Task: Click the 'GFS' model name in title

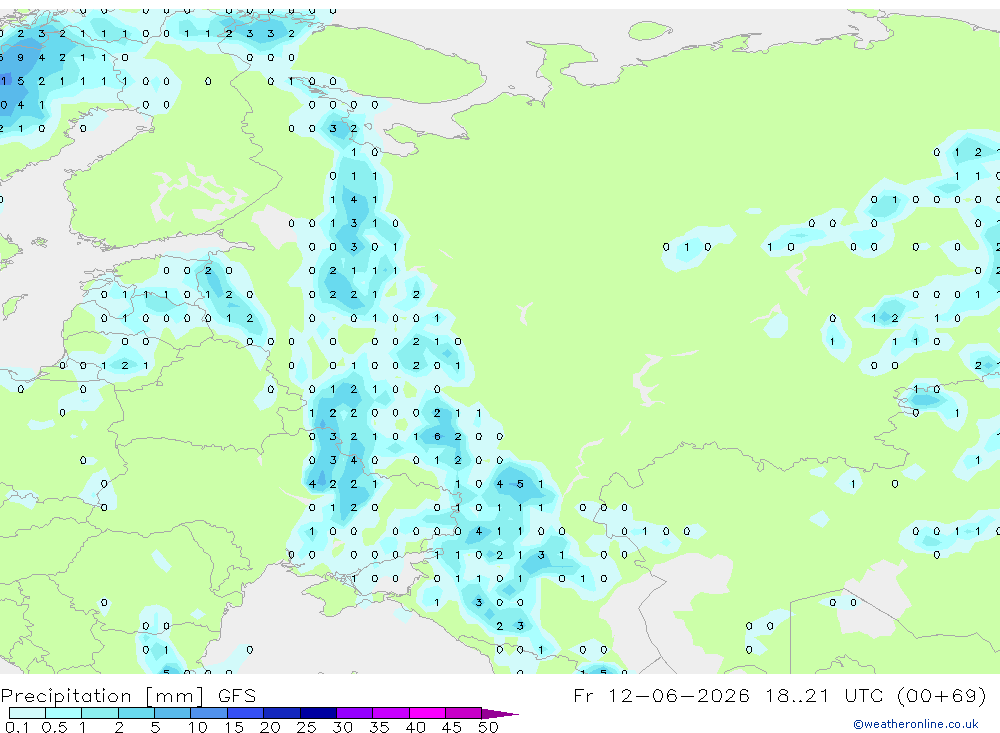Action: coord(237,695)
